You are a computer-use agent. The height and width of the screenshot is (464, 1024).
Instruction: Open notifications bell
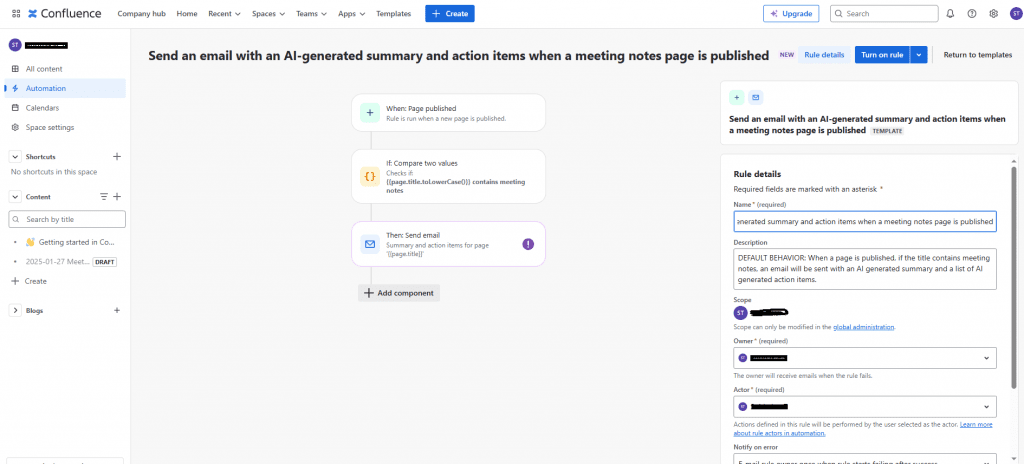pos(950,14)
